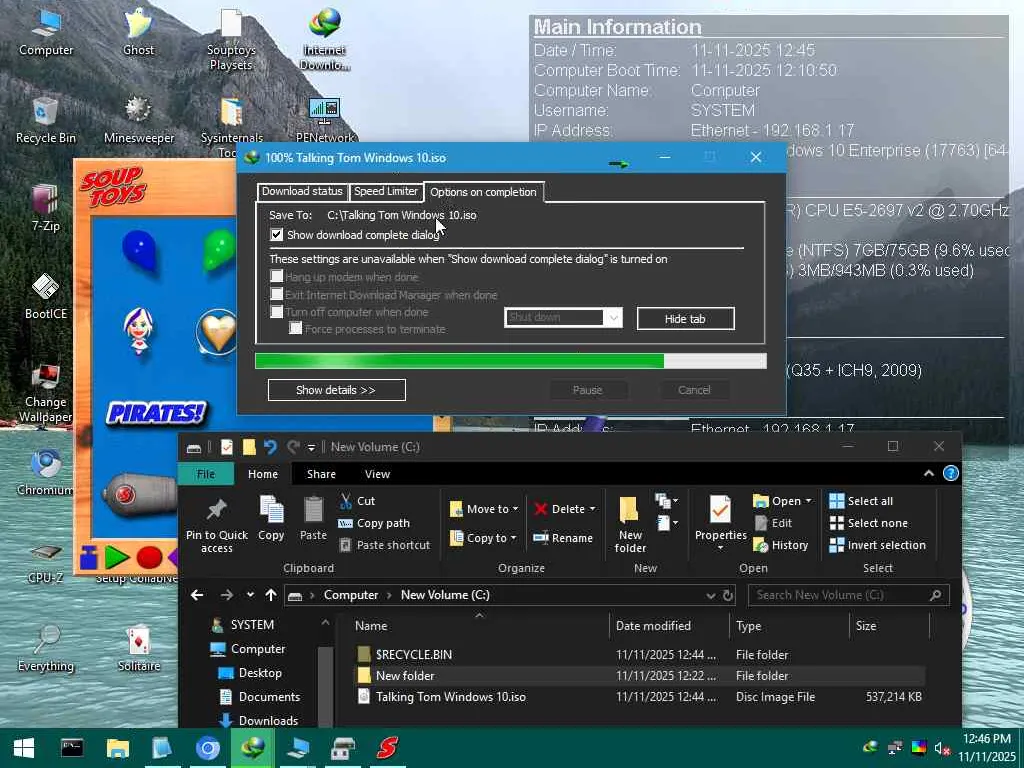Image resolution: width=1024 pixels, height=768 pixels.
Task: Expand the Open dropdown in ribbon
Action: coord(808,501)
